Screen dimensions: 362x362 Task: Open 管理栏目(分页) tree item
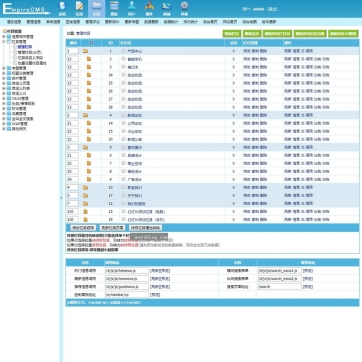30,52
